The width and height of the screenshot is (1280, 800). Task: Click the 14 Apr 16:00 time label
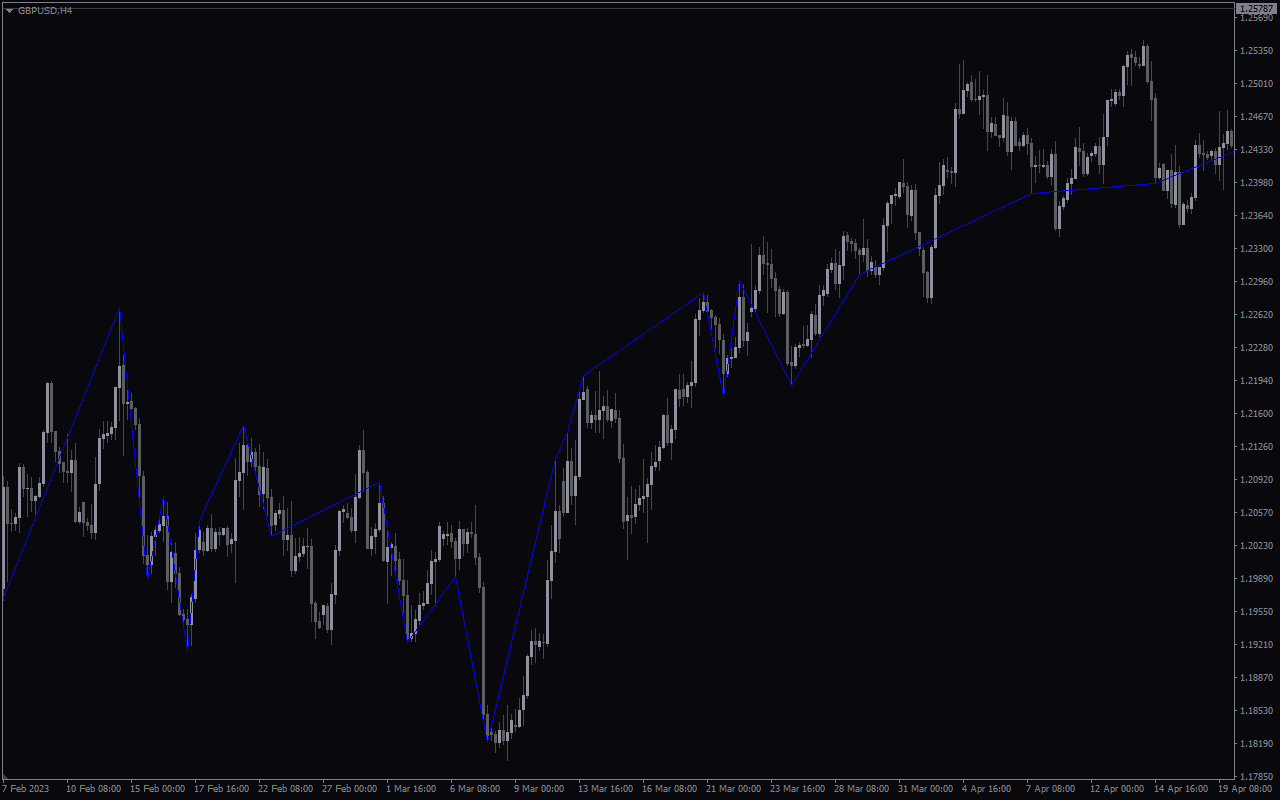[x=1182, y=788]
